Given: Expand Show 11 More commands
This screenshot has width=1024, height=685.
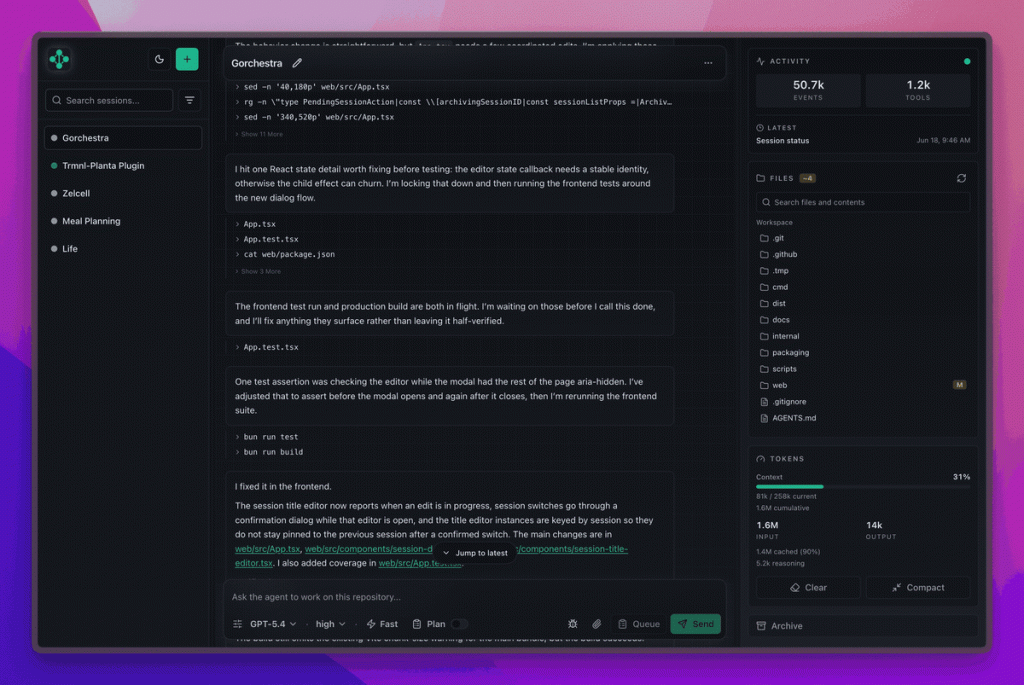Looking at the screenshot, I should 259,135.
